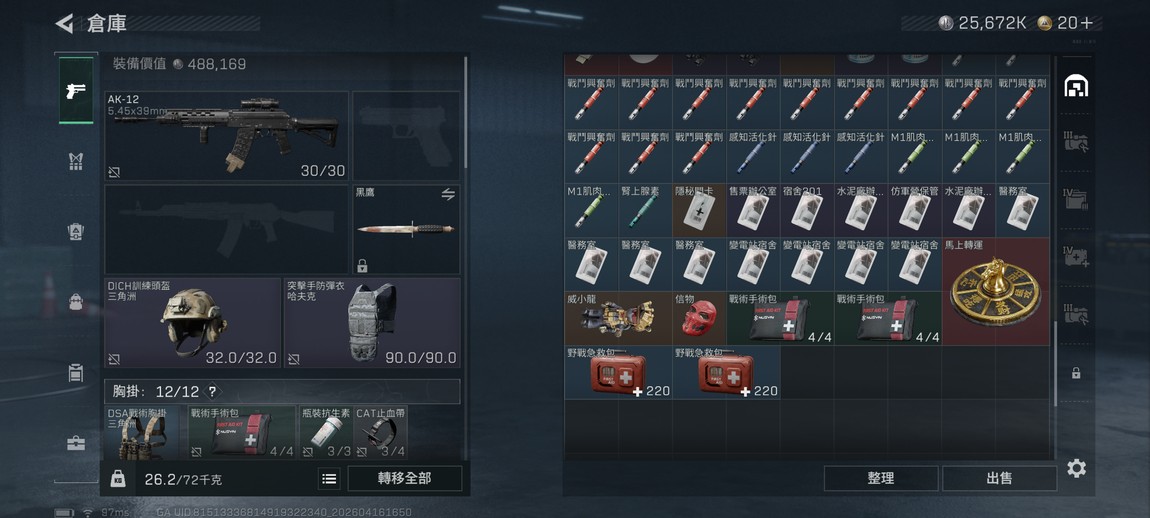Image resolution: width=1150 pixels, height=518 pixels.
Task: Select the main stash icon in right sidebar
Action: pyautogui.click(x=1076, y=87)
